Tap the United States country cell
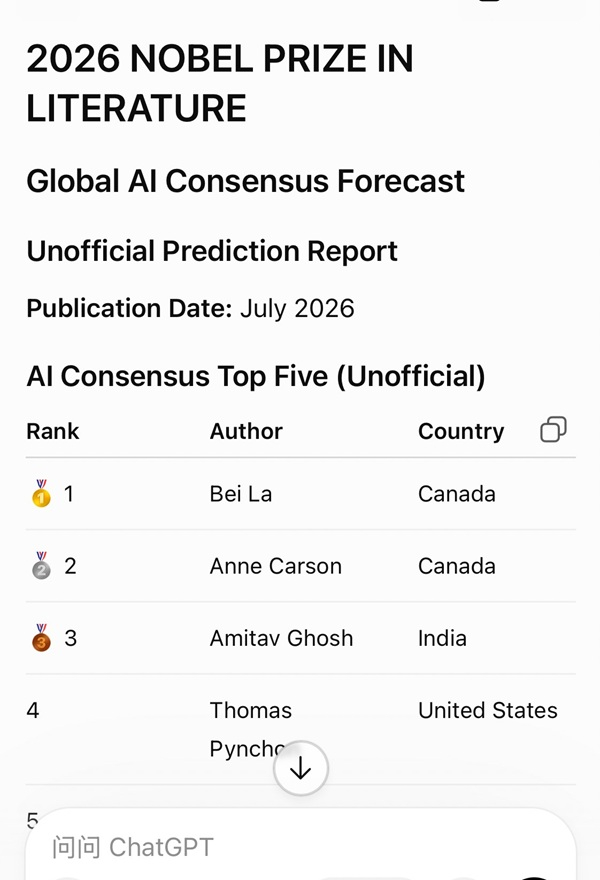Viewport: 600px width, 880px height. click(488, 710)
